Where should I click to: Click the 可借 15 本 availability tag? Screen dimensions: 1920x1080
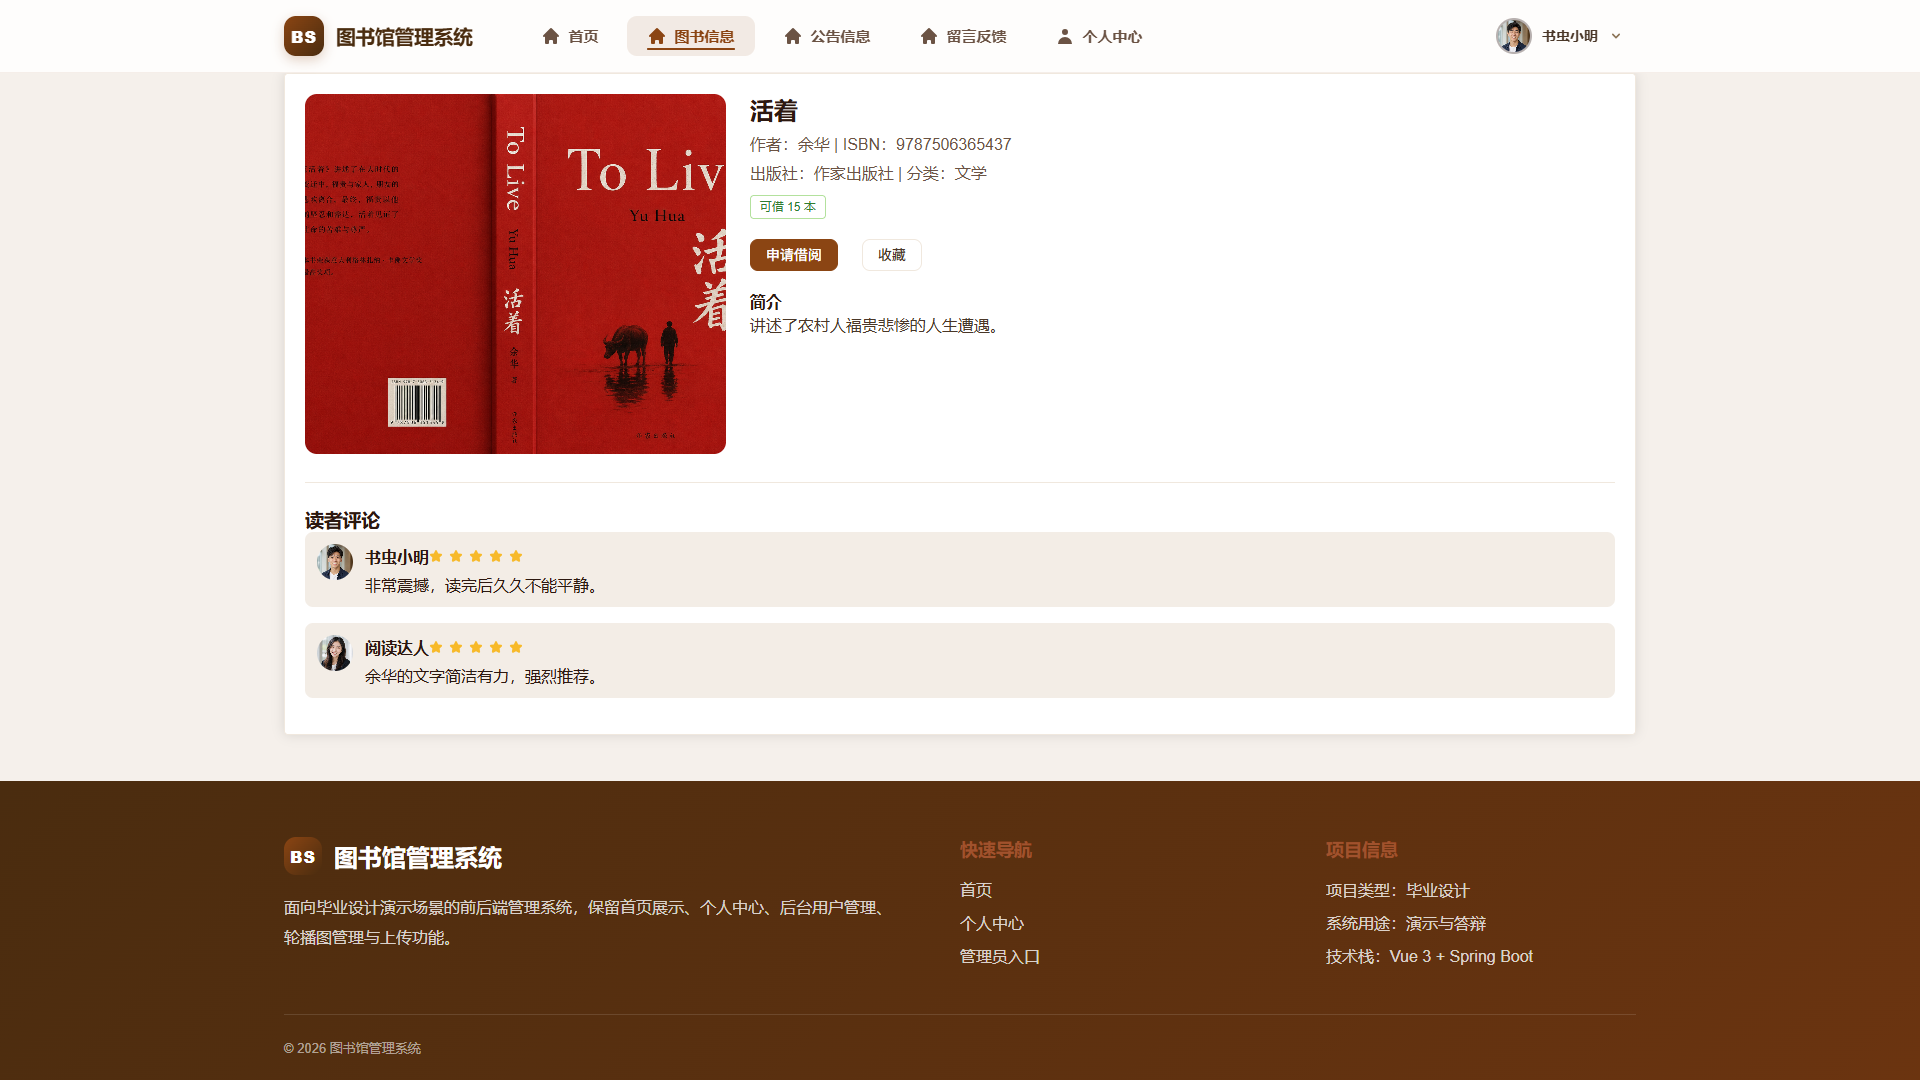(788, 207)
